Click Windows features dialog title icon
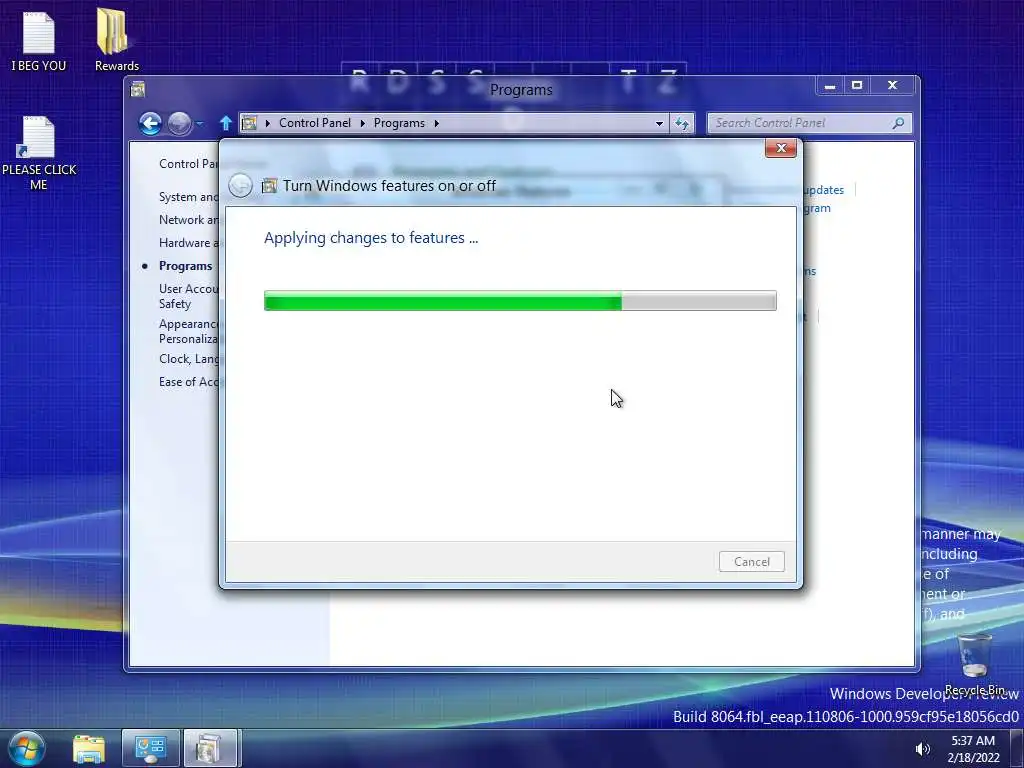This screenshot has height=768, width=1024. point(269,186)
